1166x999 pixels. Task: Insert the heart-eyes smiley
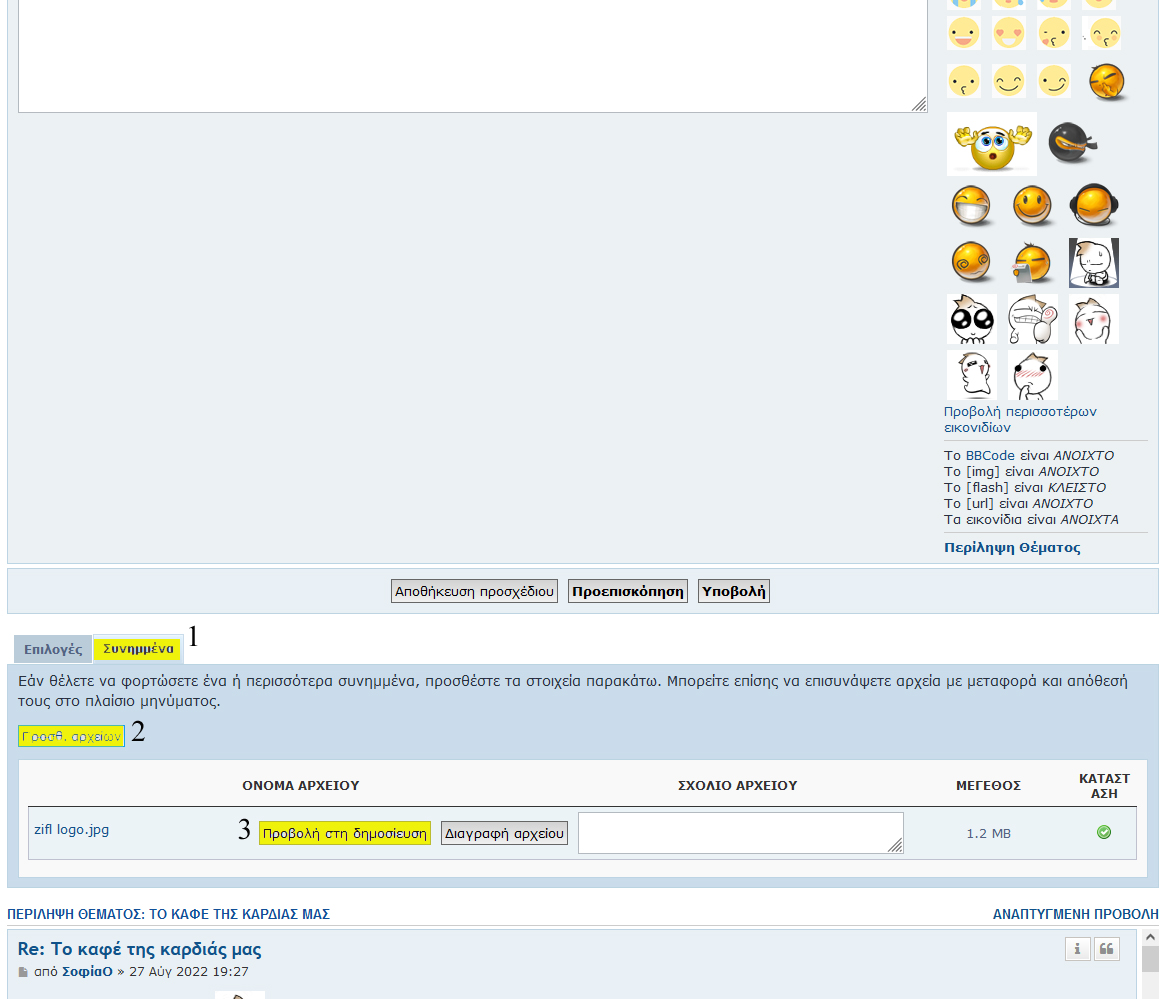[1009, 33]
